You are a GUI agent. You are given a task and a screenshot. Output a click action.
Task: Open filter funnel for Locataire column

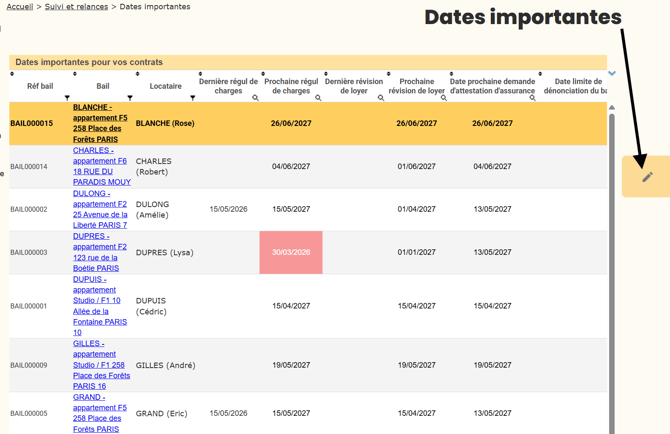193,98
